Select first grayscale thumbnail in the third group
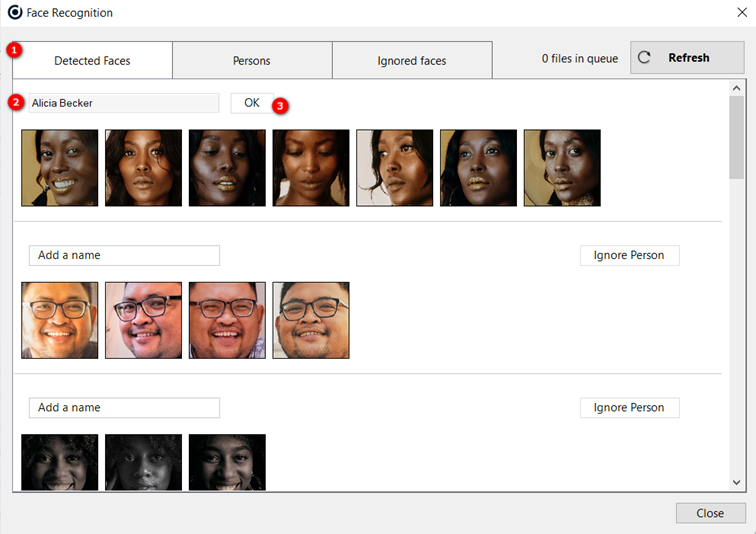 [x=60, y=462]
